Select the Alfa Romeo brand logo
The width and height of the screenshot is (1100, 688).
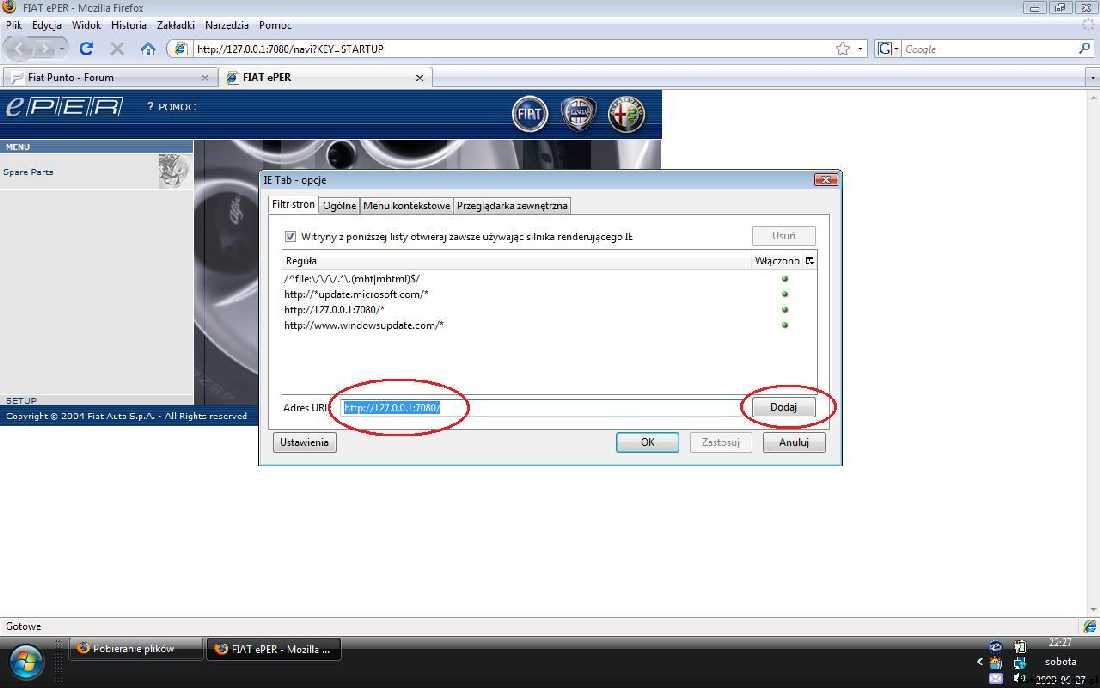(626, 114)
